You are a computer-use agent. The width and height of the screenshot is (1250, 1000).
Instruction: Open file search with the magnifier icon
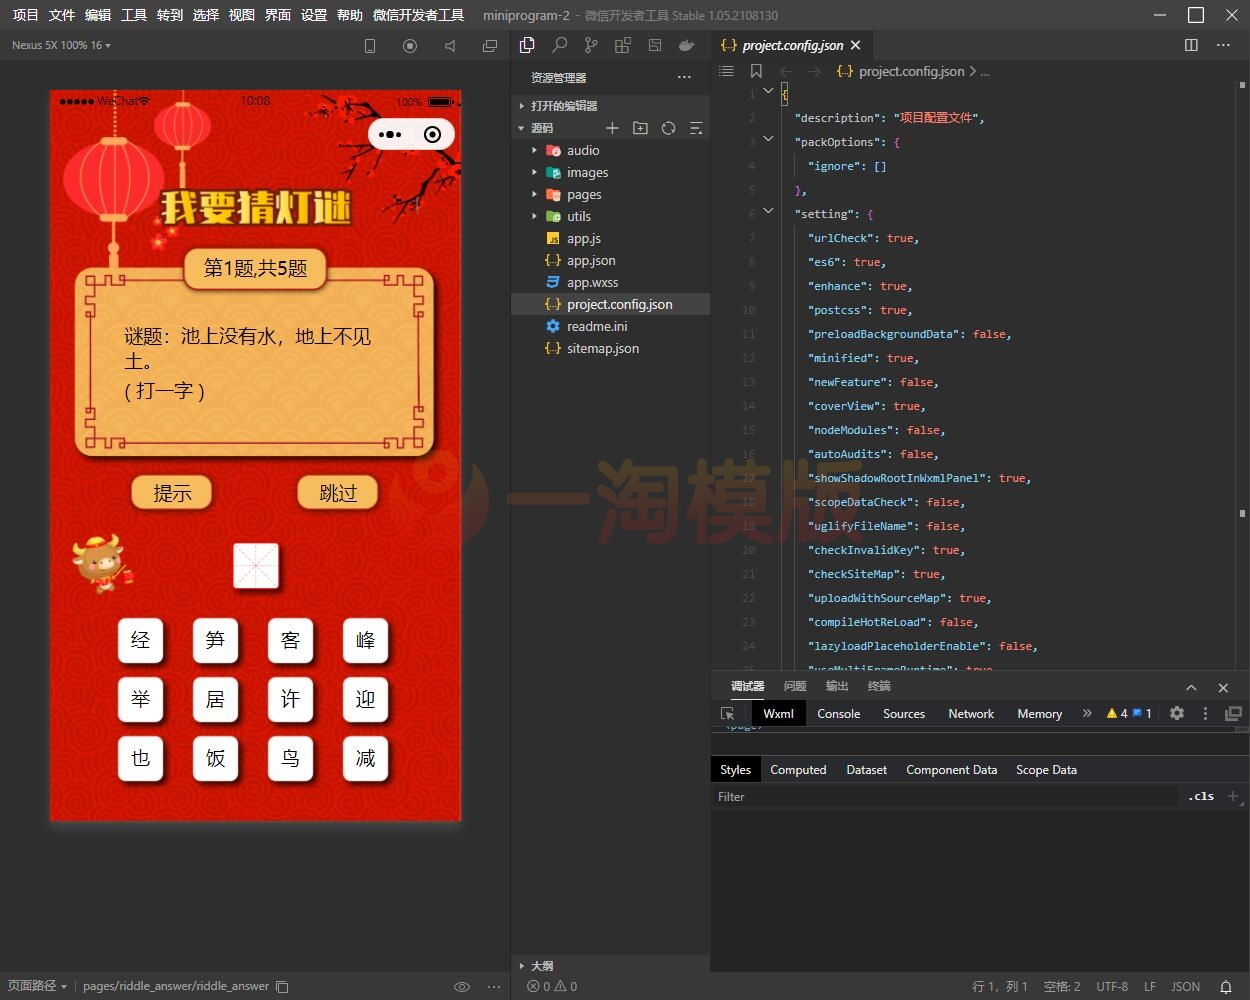point(559,45)
